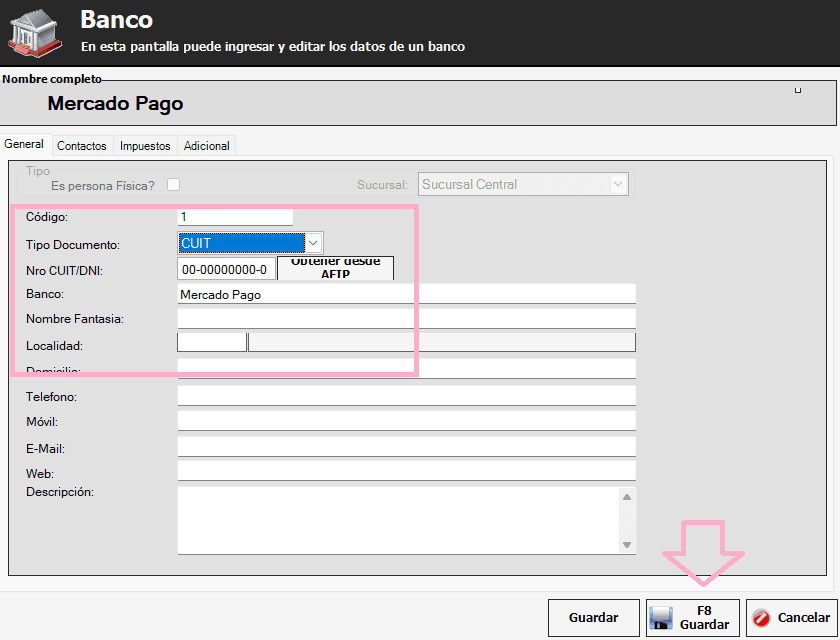Click the floppy disk F8 Guardar button
Viewport: 840px width, 640px height.
click(x=693, y=618)
